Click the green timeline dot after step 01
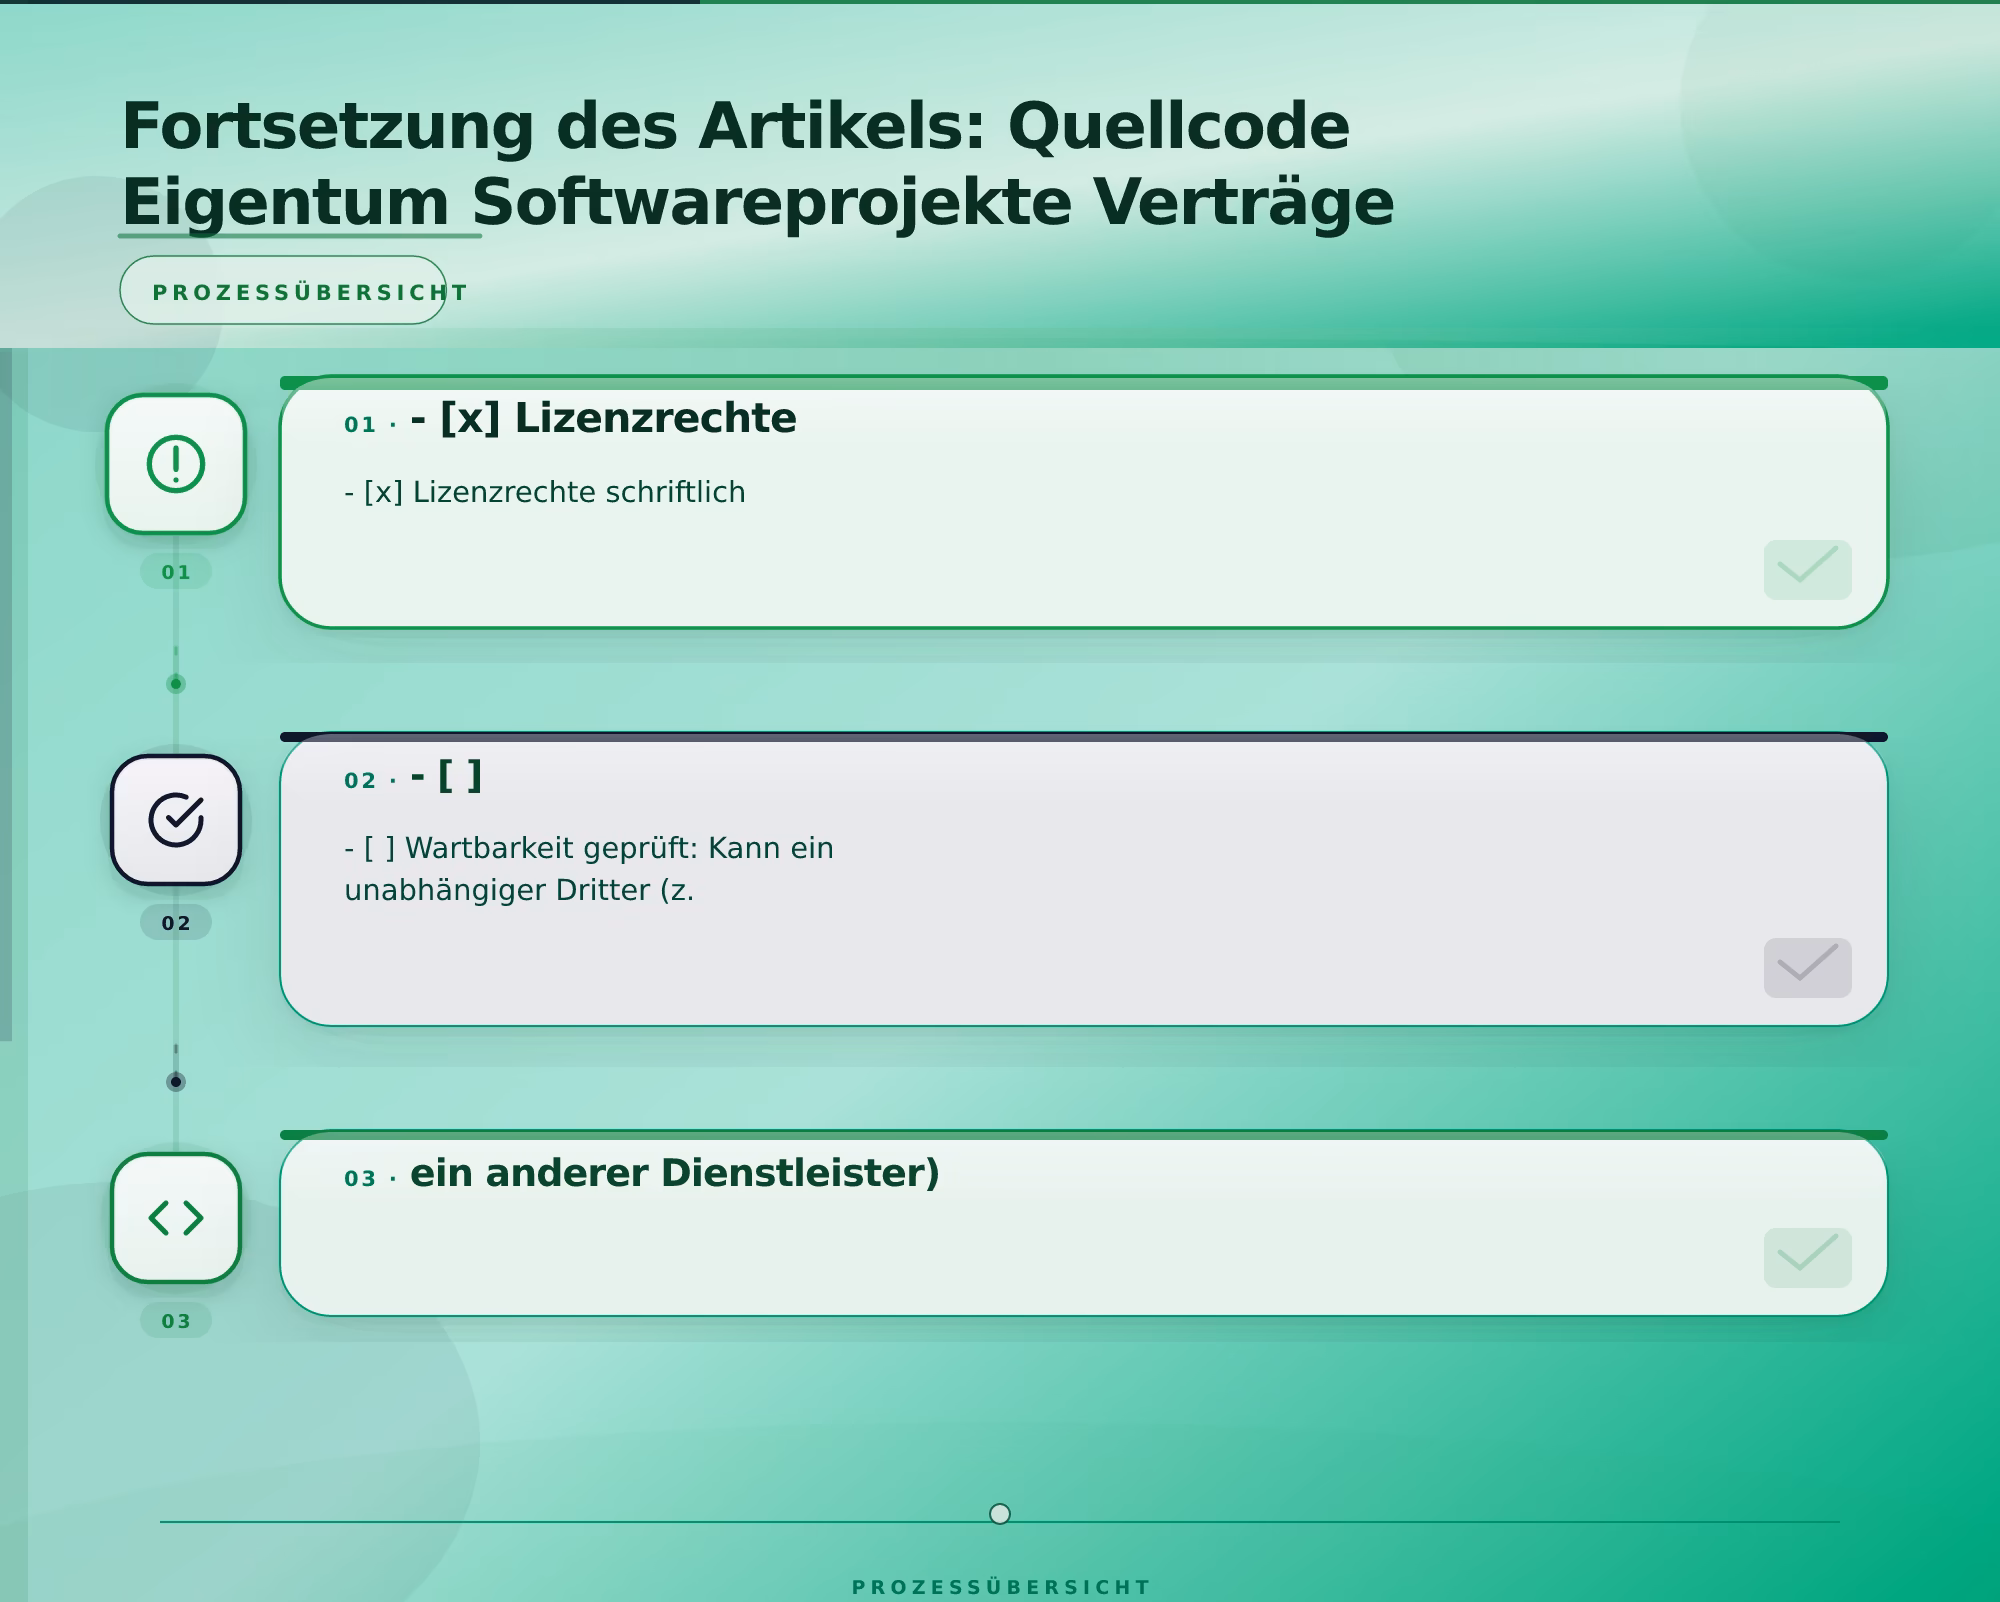 pos(176,684)
